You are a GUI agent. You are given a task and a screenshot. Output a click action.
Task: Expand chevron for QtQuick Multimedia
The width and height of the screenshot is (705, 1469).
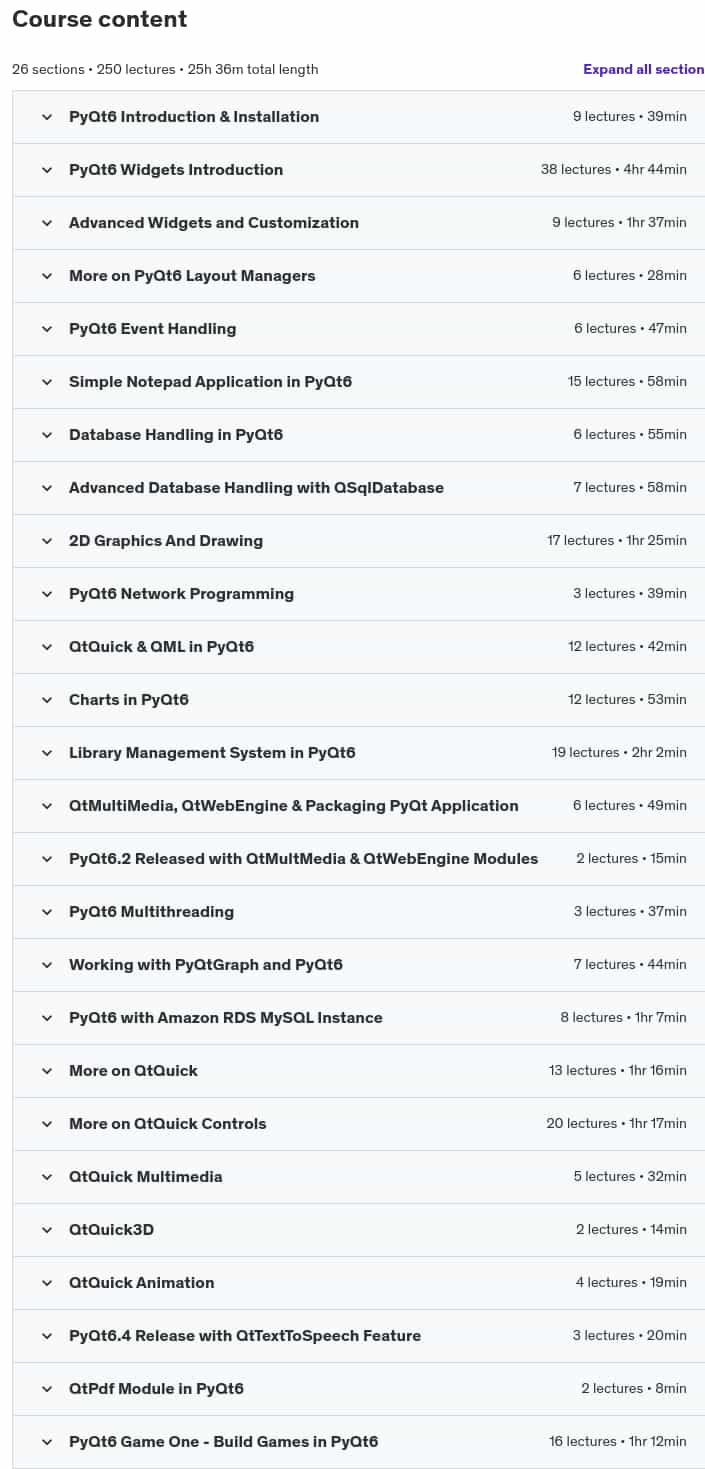[x=46, y=1177]
